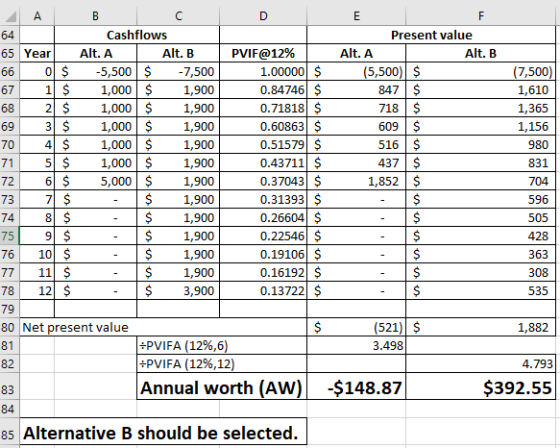Click the 5,000 Alt. A cashflow cell
Screen dimensions: 560x448
point(95,181)
